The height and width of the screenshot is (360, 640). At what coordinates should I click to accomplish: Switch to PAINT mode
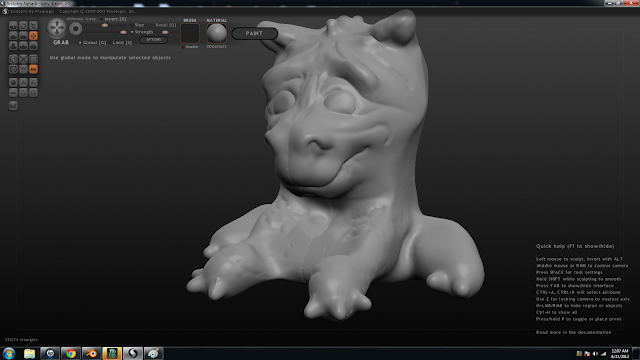tap(254, 33)
